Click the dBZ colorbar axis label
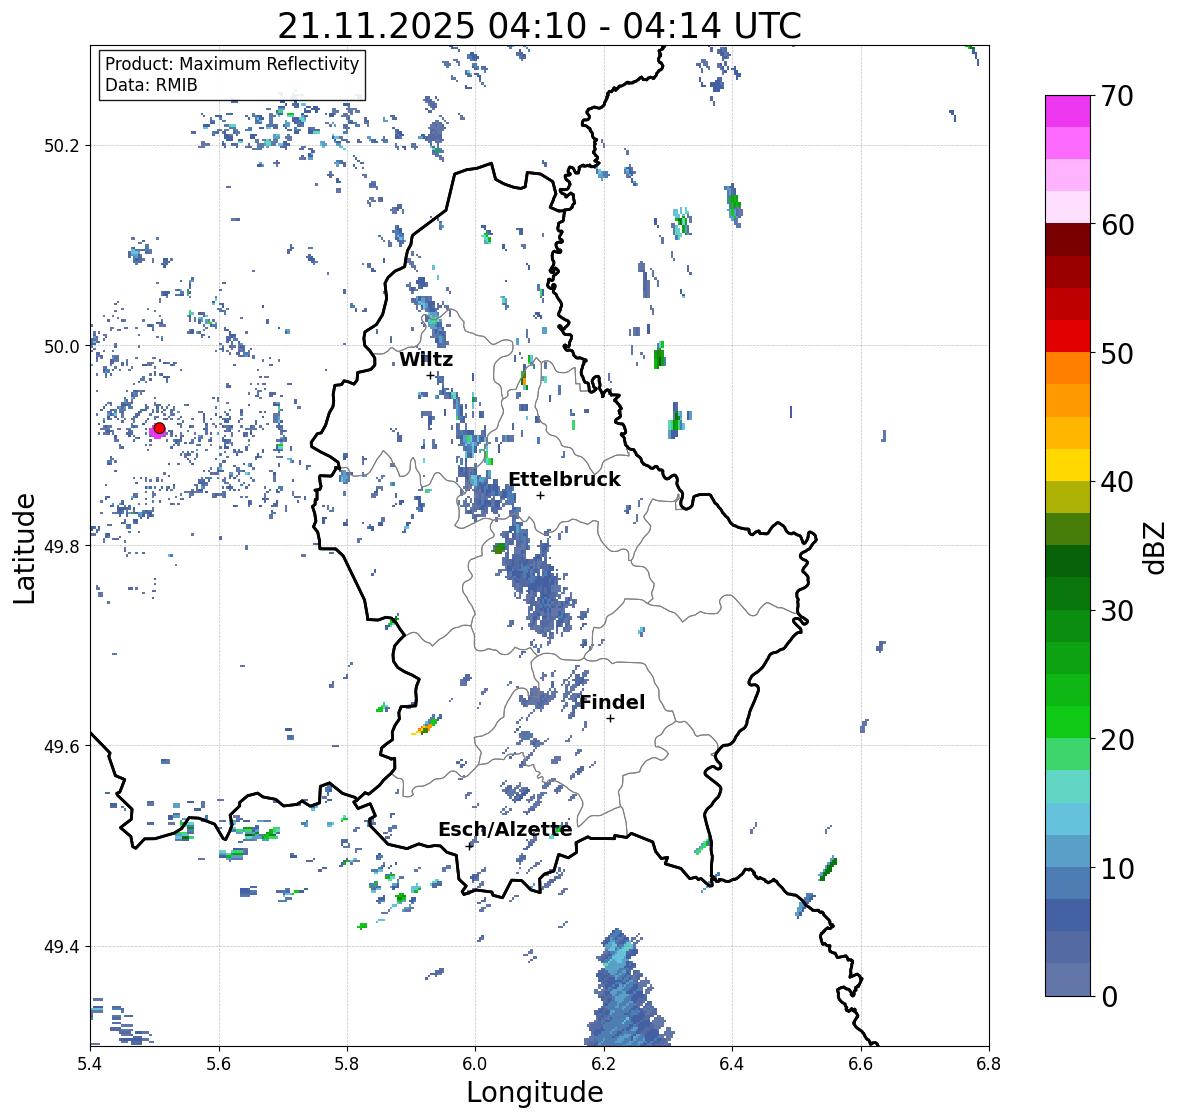This screenshot has height=1117, width=1179. [x=1156, y=547]
